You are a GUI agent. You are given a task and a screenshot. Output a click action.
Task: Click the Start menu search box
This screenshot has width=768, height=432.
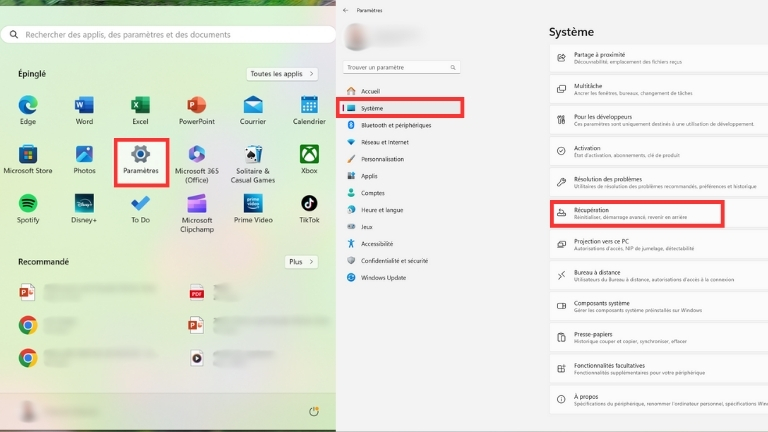(168, 35)
